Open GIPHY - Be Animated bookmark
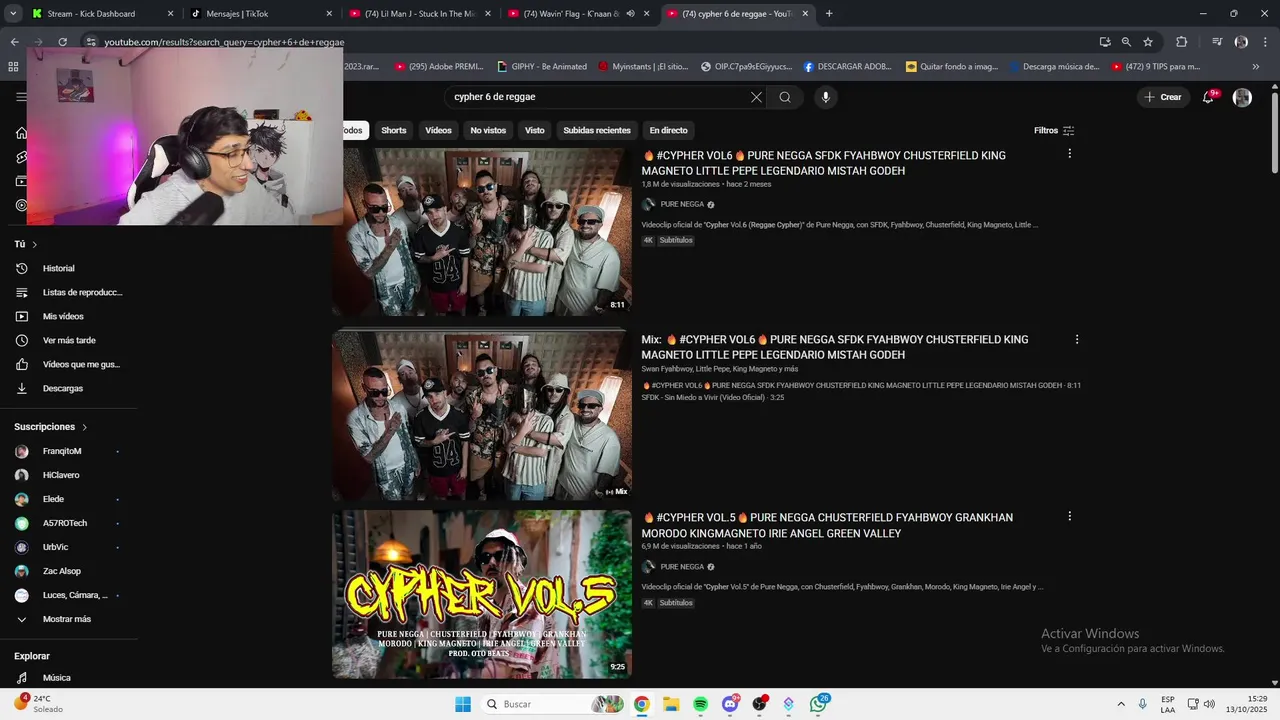Screen dimensions: 1280x720 coord(541,67)
